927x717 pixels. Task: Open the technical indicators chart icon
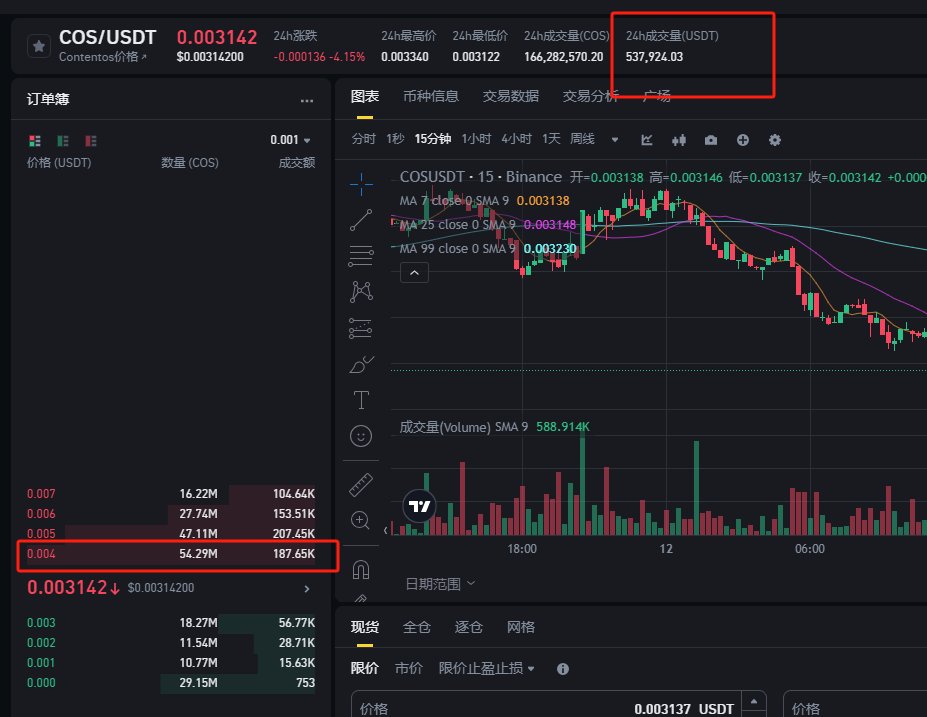click(x=647, y=140)
